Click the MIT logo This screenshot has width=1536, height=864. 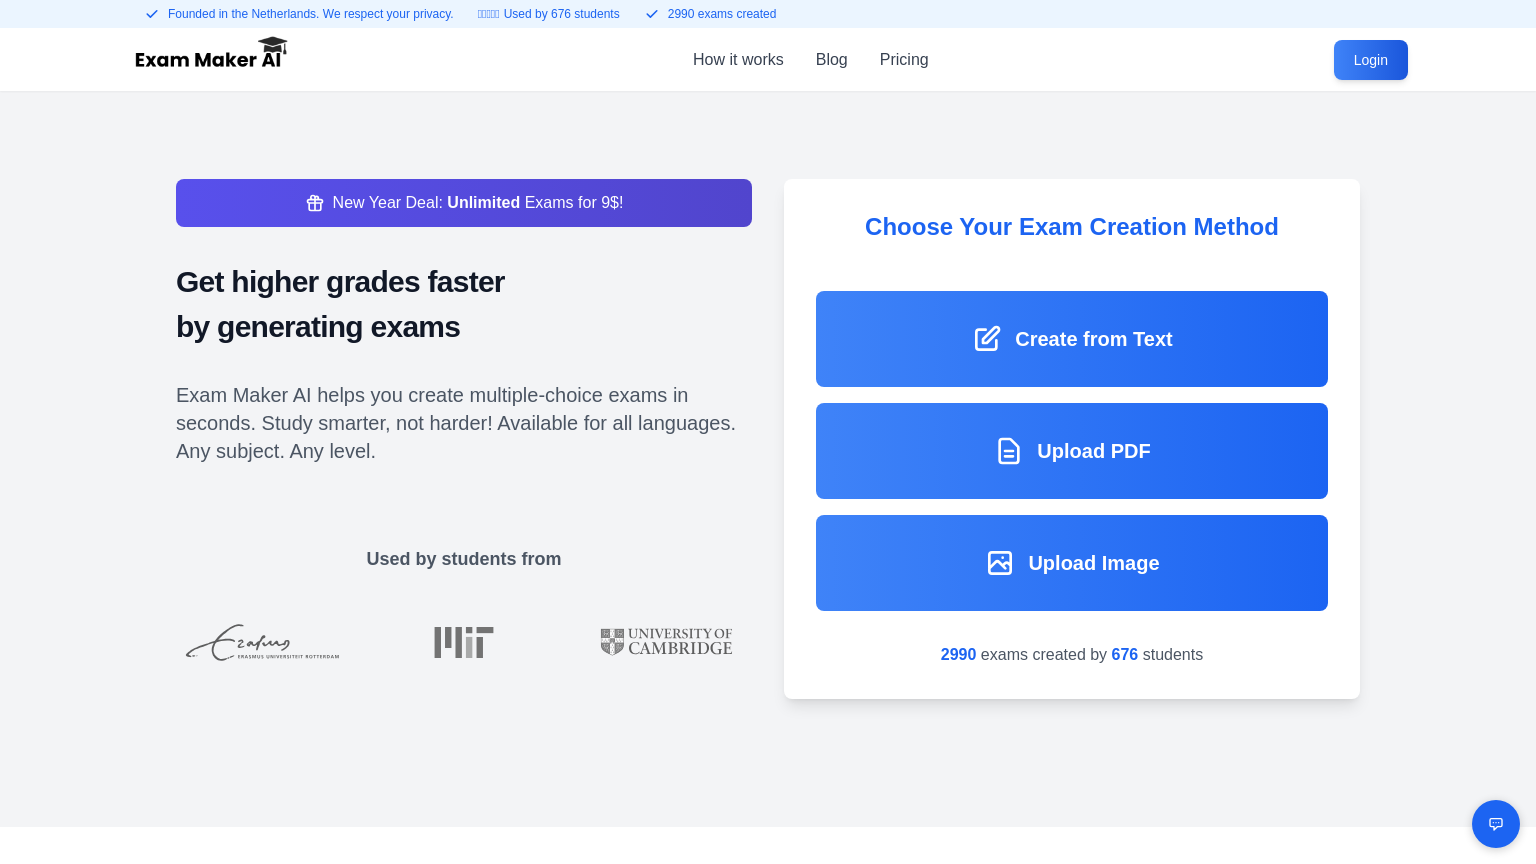[x=464, y=642]
